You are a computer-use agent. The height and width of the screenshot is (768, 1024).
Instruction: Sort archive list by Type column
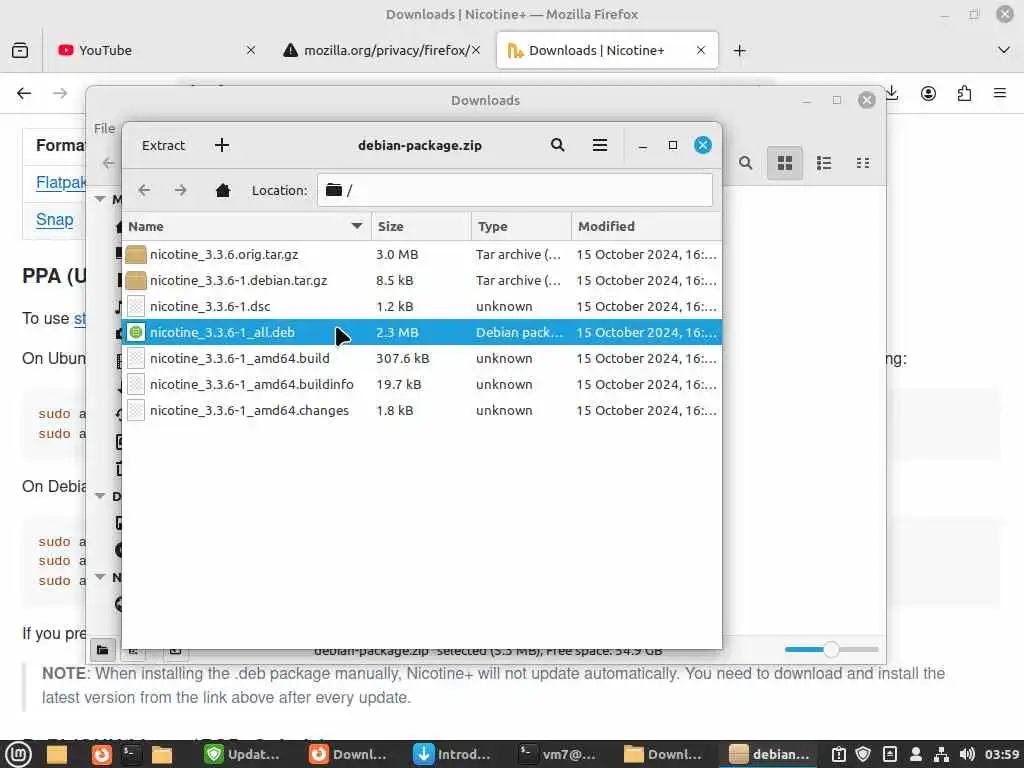click(521, 226)
